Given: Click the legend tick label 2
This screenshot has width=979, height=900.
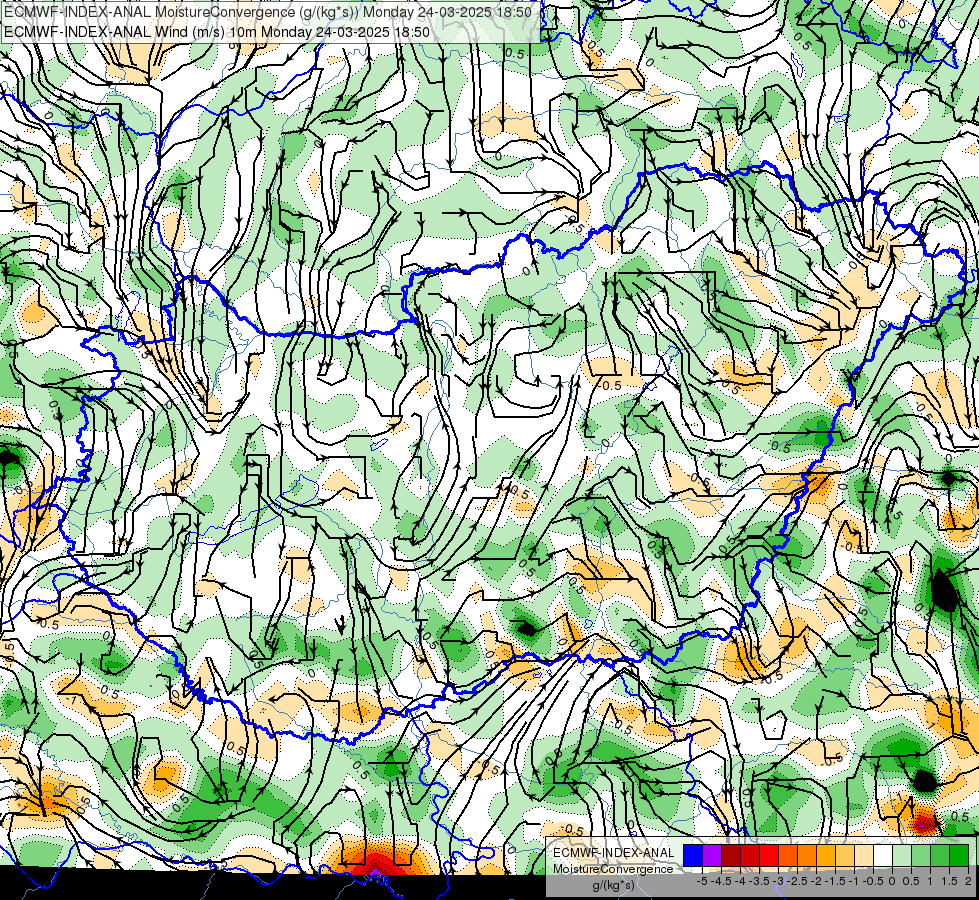Looking at the screenshot, I should point(968,881).
